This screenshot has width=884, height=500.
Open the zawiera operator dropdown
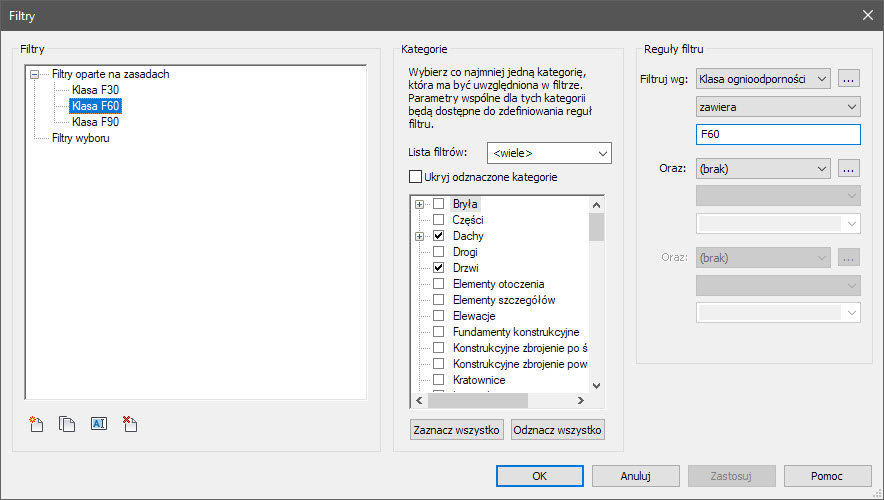click(777, 106)
